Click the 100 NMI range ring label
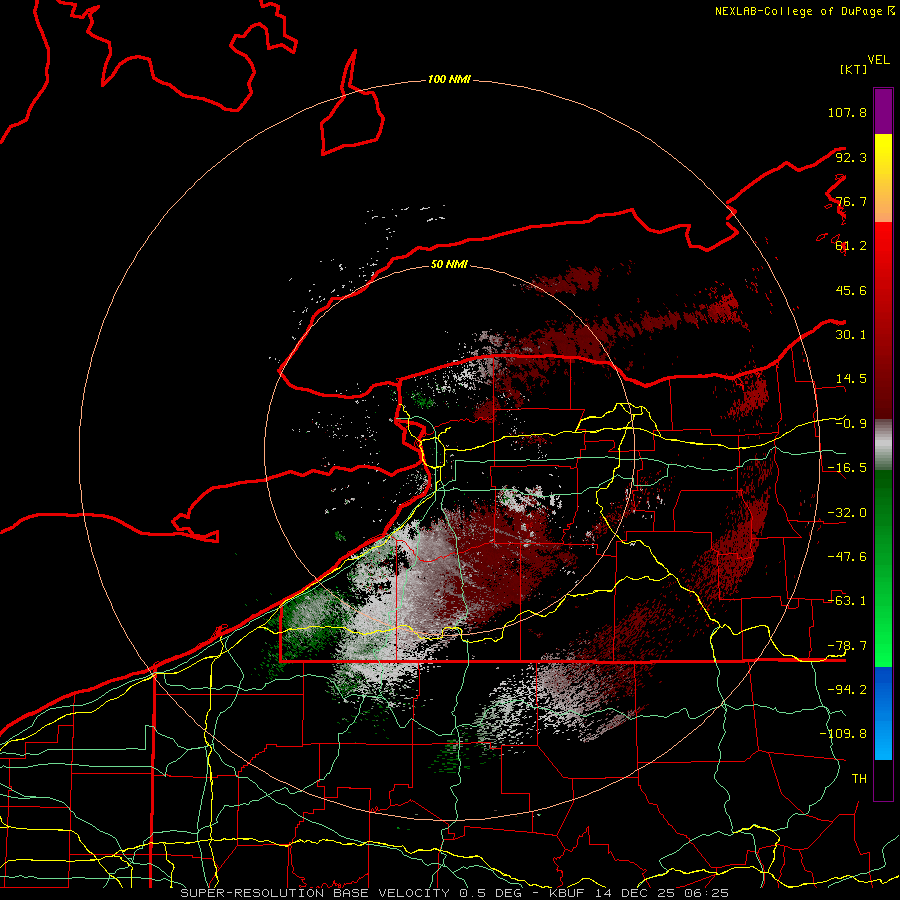The width and height of the screenshot is (900, 900). click(449, 79)
